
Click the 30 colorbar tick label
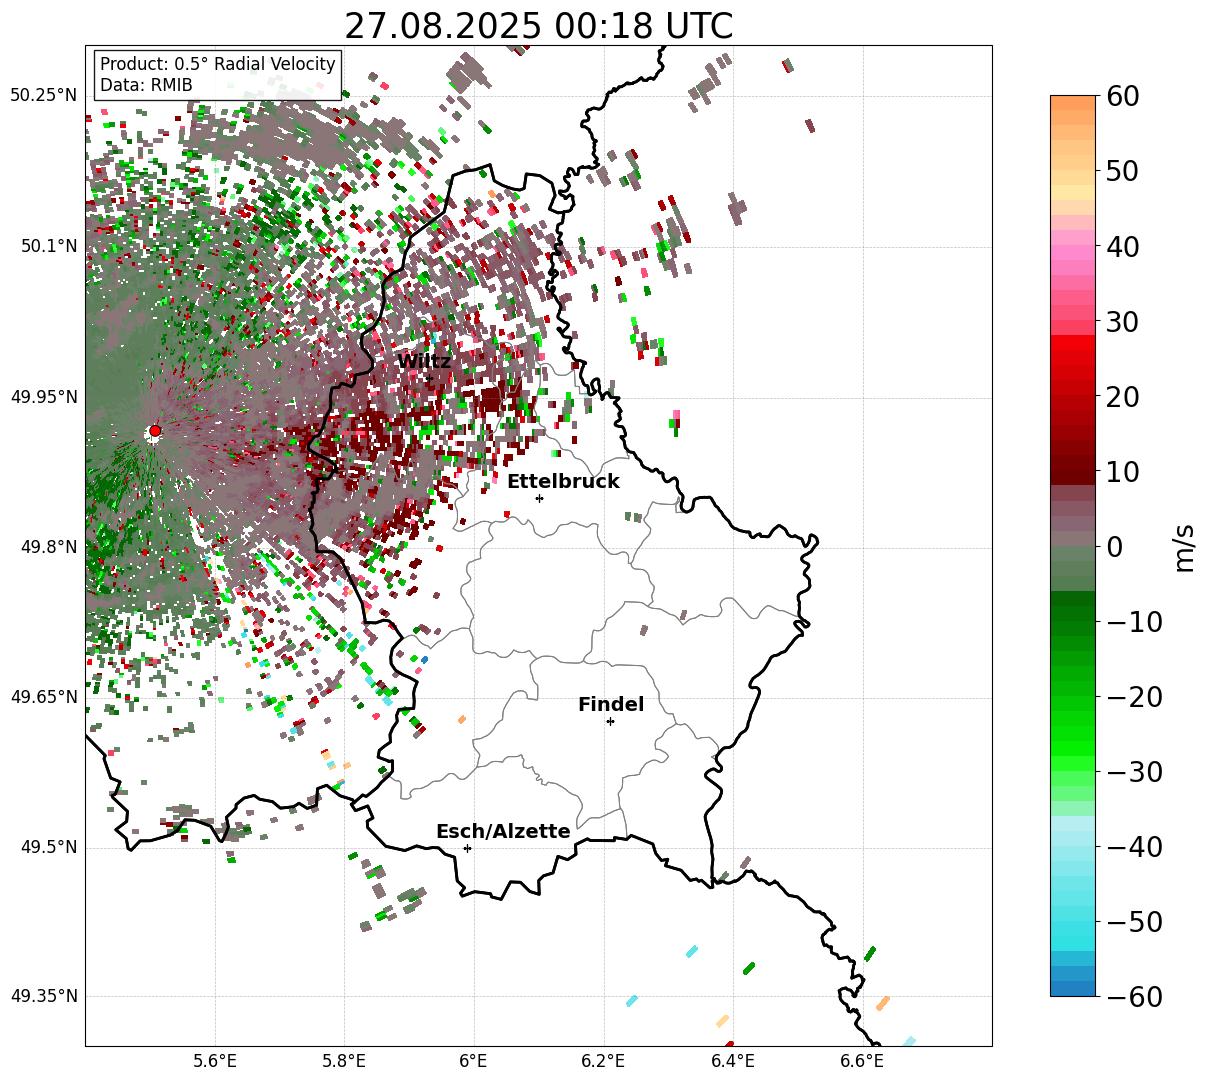pyautogui.click(x=1121, y=322)
